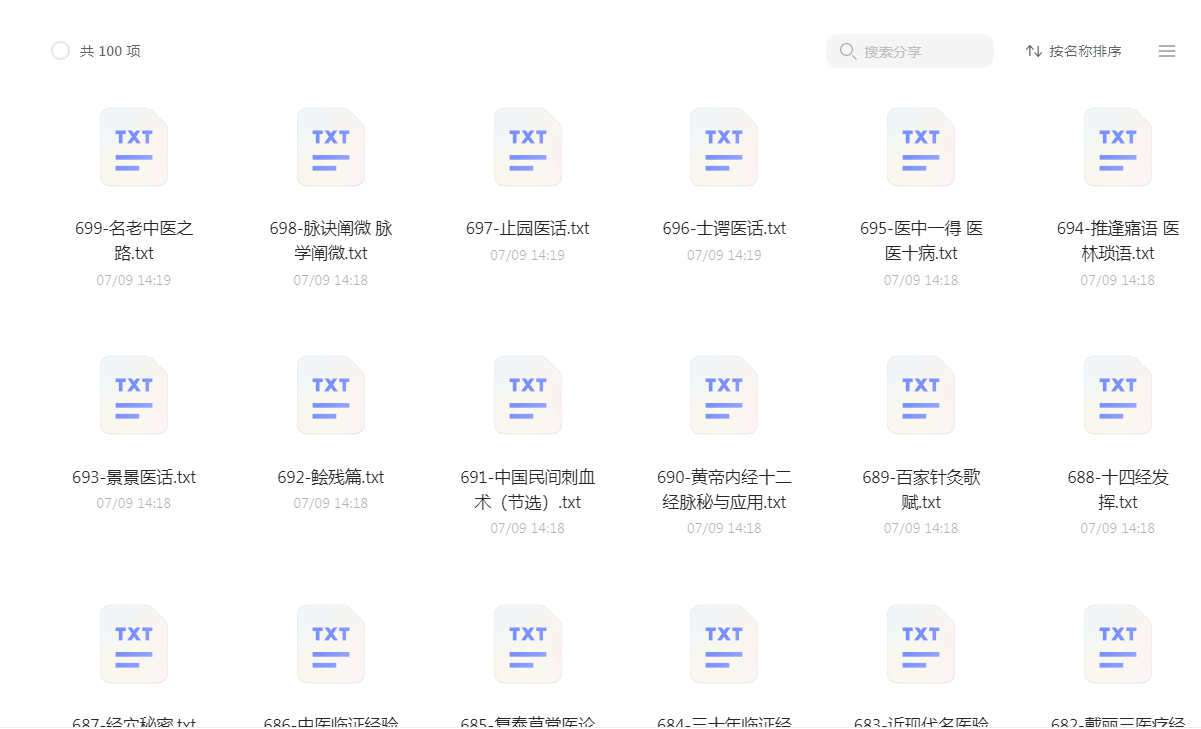Viewport: 1201px width, 729px height.
Task: Toggle the select-all circle beside 共 100 项
Action: pyautogui.click(x=60, y=51)
